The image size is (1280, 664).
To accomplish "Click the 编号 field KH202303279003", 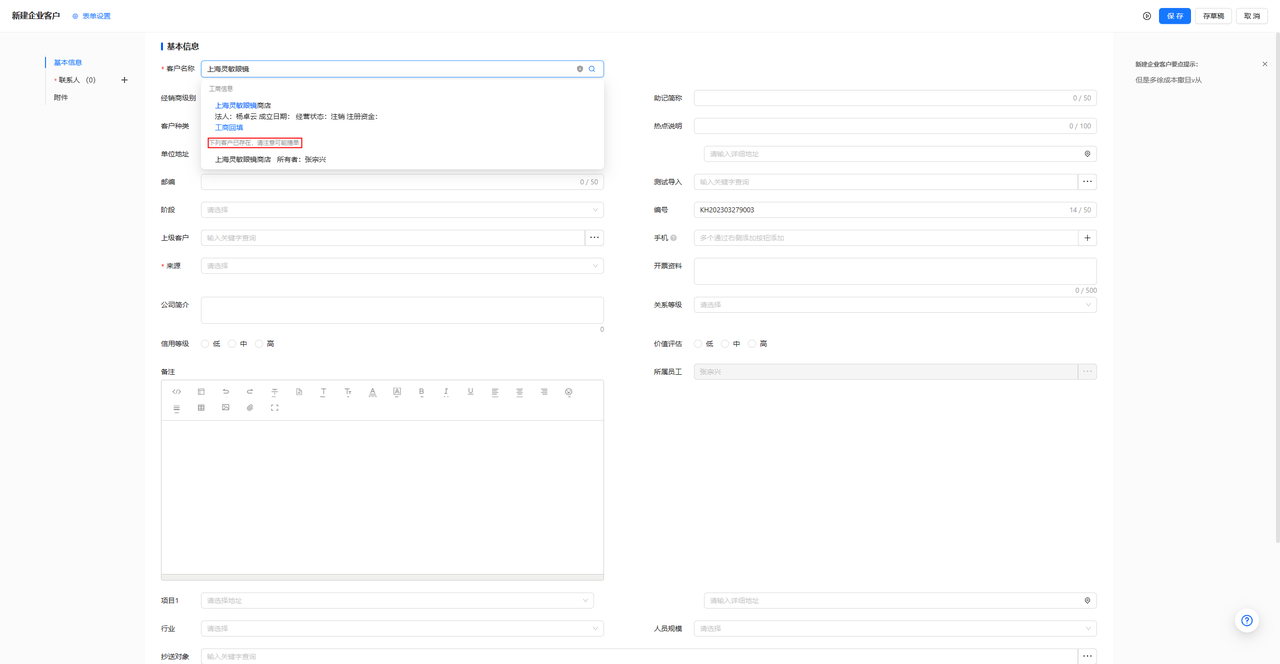I will point(895,210).
